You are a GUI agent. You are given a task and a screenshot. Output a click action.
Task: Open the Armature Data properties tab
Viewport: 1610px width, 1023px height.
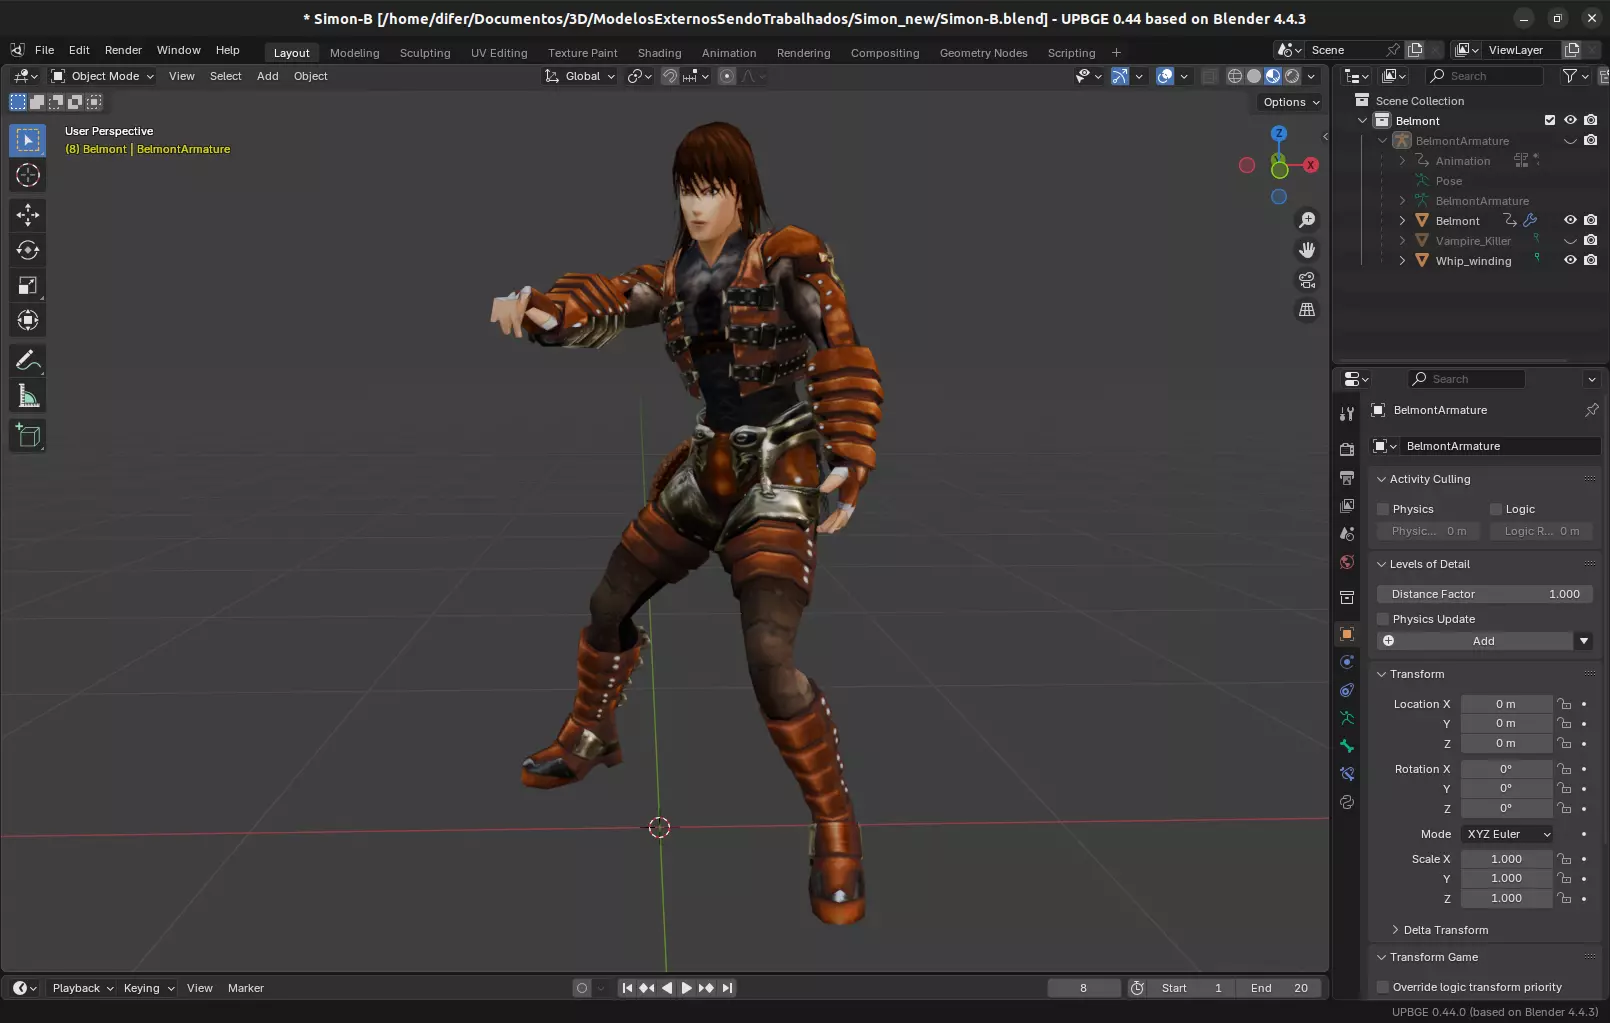(x=1347, y=718)
